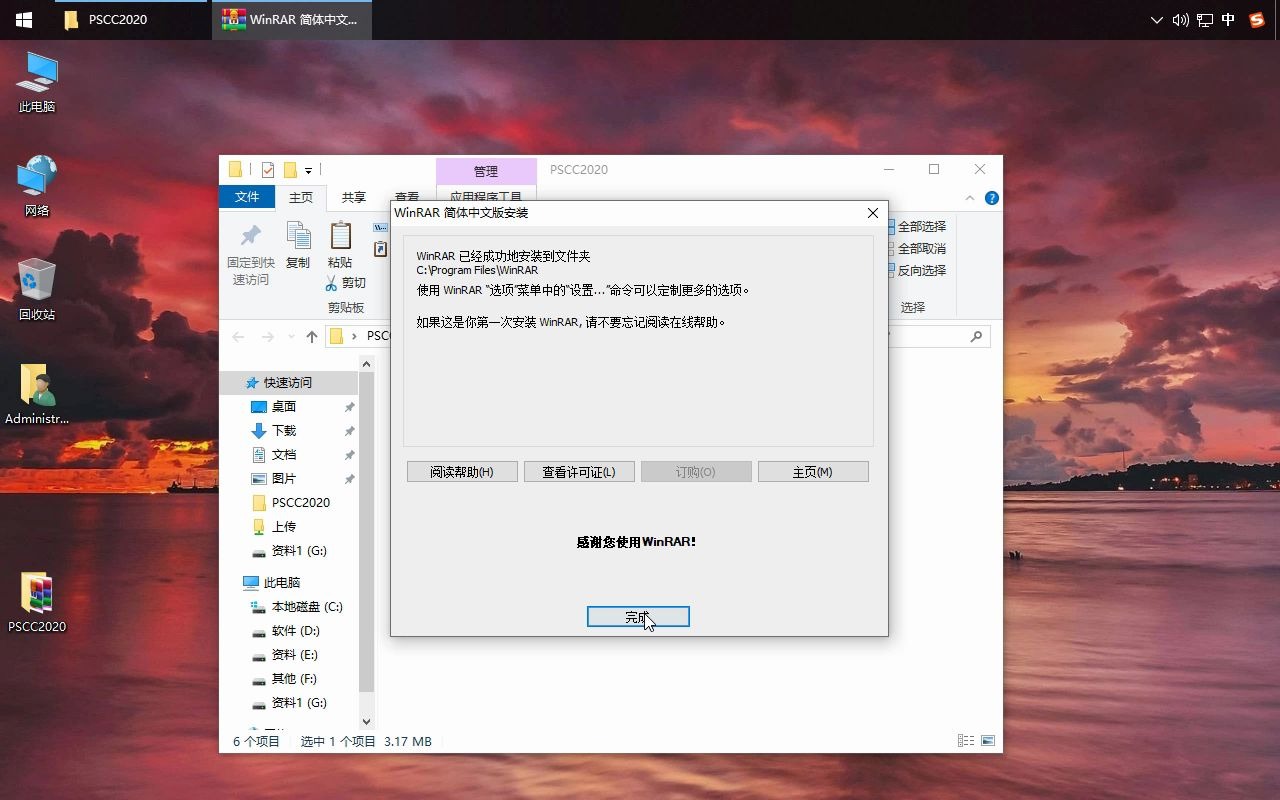The image size is (1280, 800).
Task: Open the volume tray icon
Action: [x=1181, y=20]
